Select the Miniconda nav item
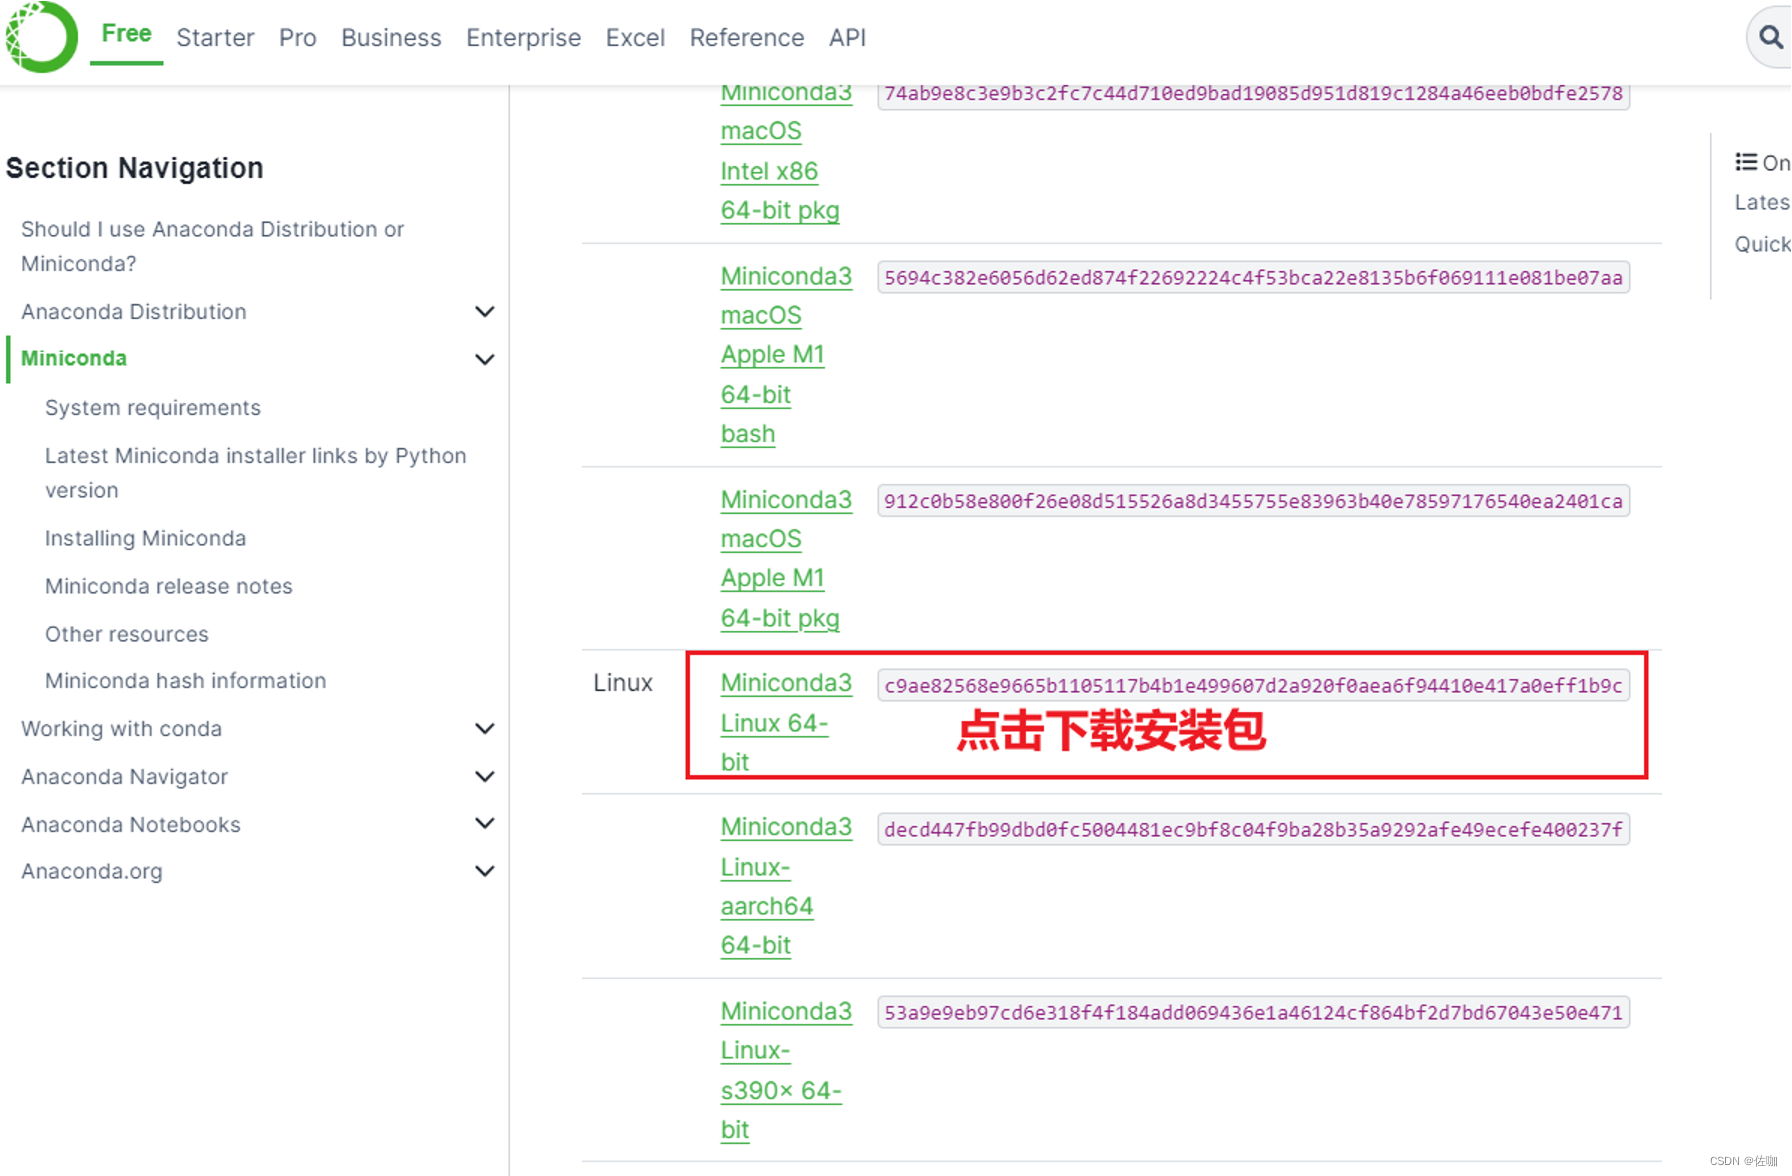Image resolution: width=1792 pixels, height=1176 pixels. click(74, 358)
